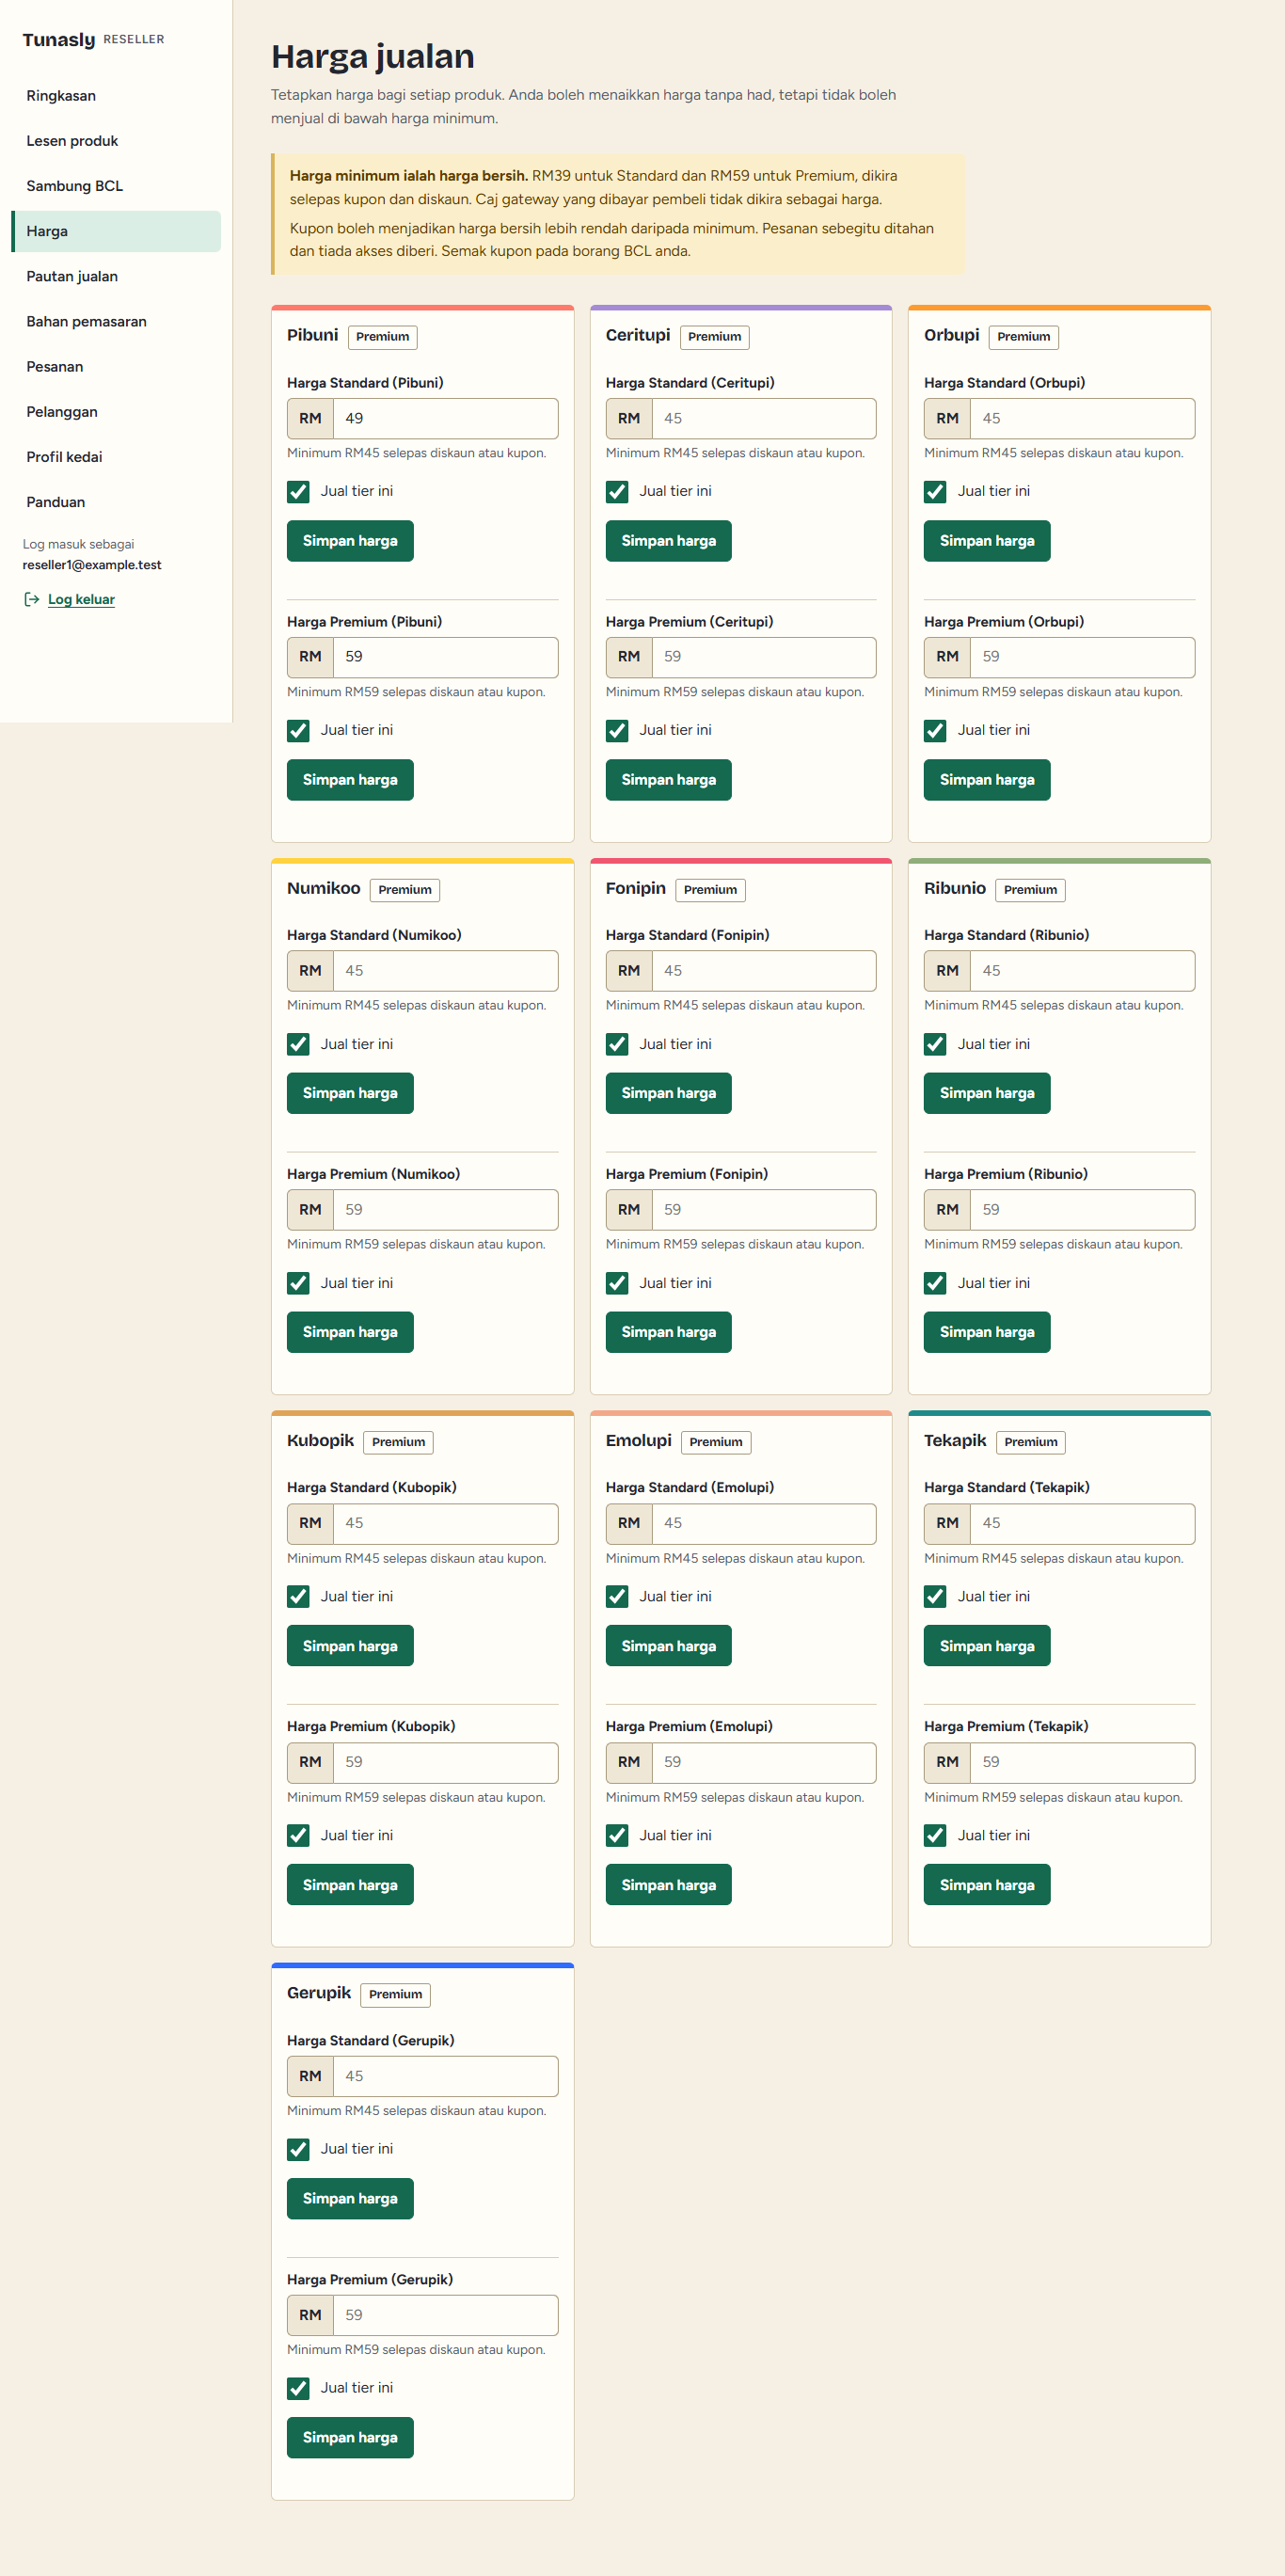1285x2576 pixels.
Task: Save the Standard Ribunio price
Action: tap(987, 1093)
